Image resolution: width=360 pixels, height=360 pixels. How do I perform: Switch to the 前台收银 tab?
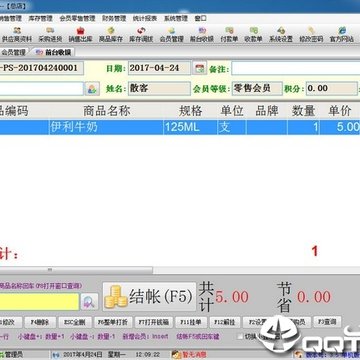(55, 52)
